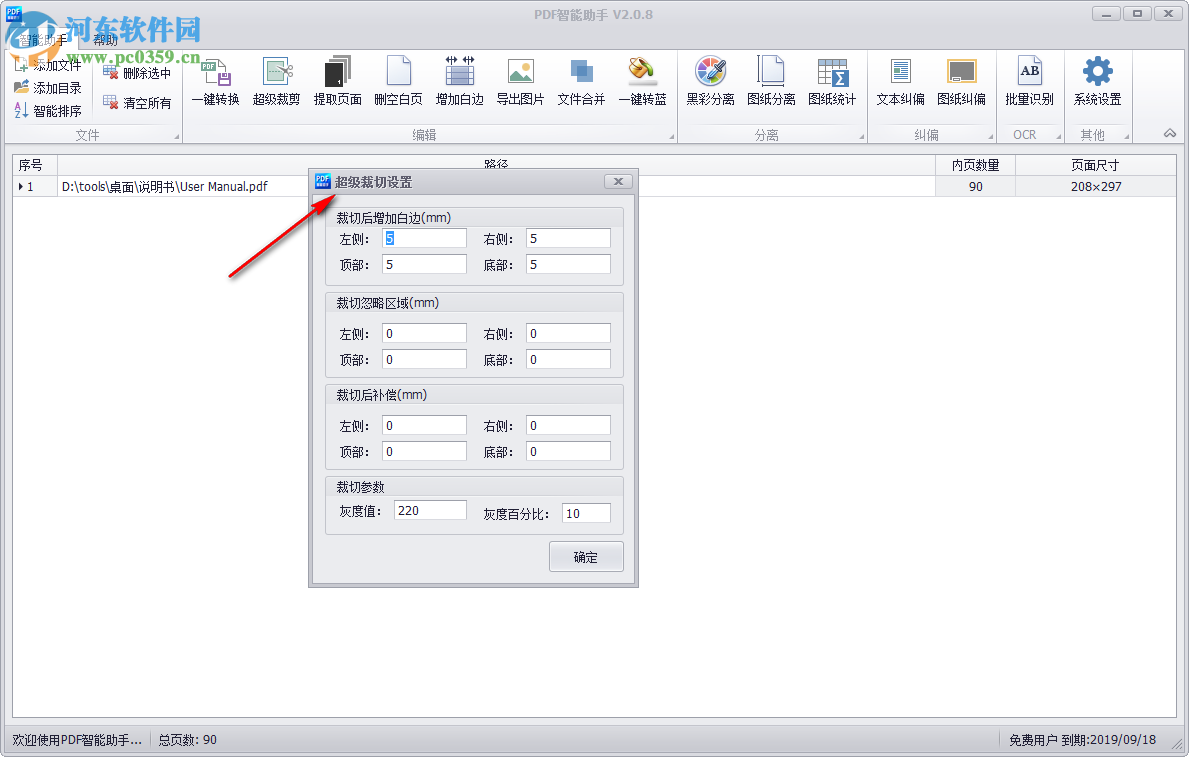Screen dimensions: 1189x757
Task: Close the 超级裁切设置 dialog
Action: point(618,181)
